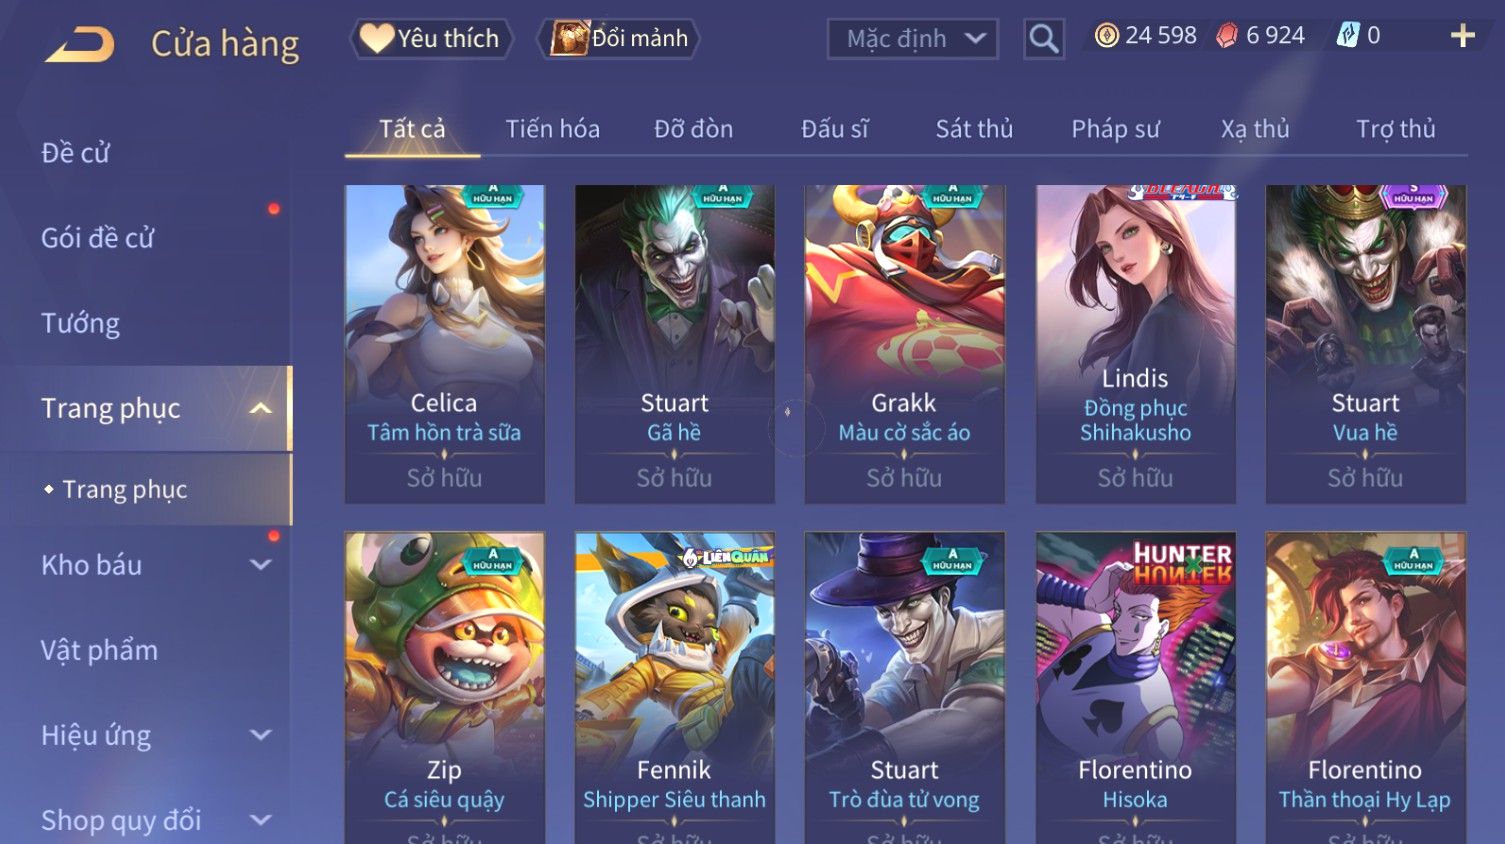Open Stuart Vua hề skin card

point(1365,344)
